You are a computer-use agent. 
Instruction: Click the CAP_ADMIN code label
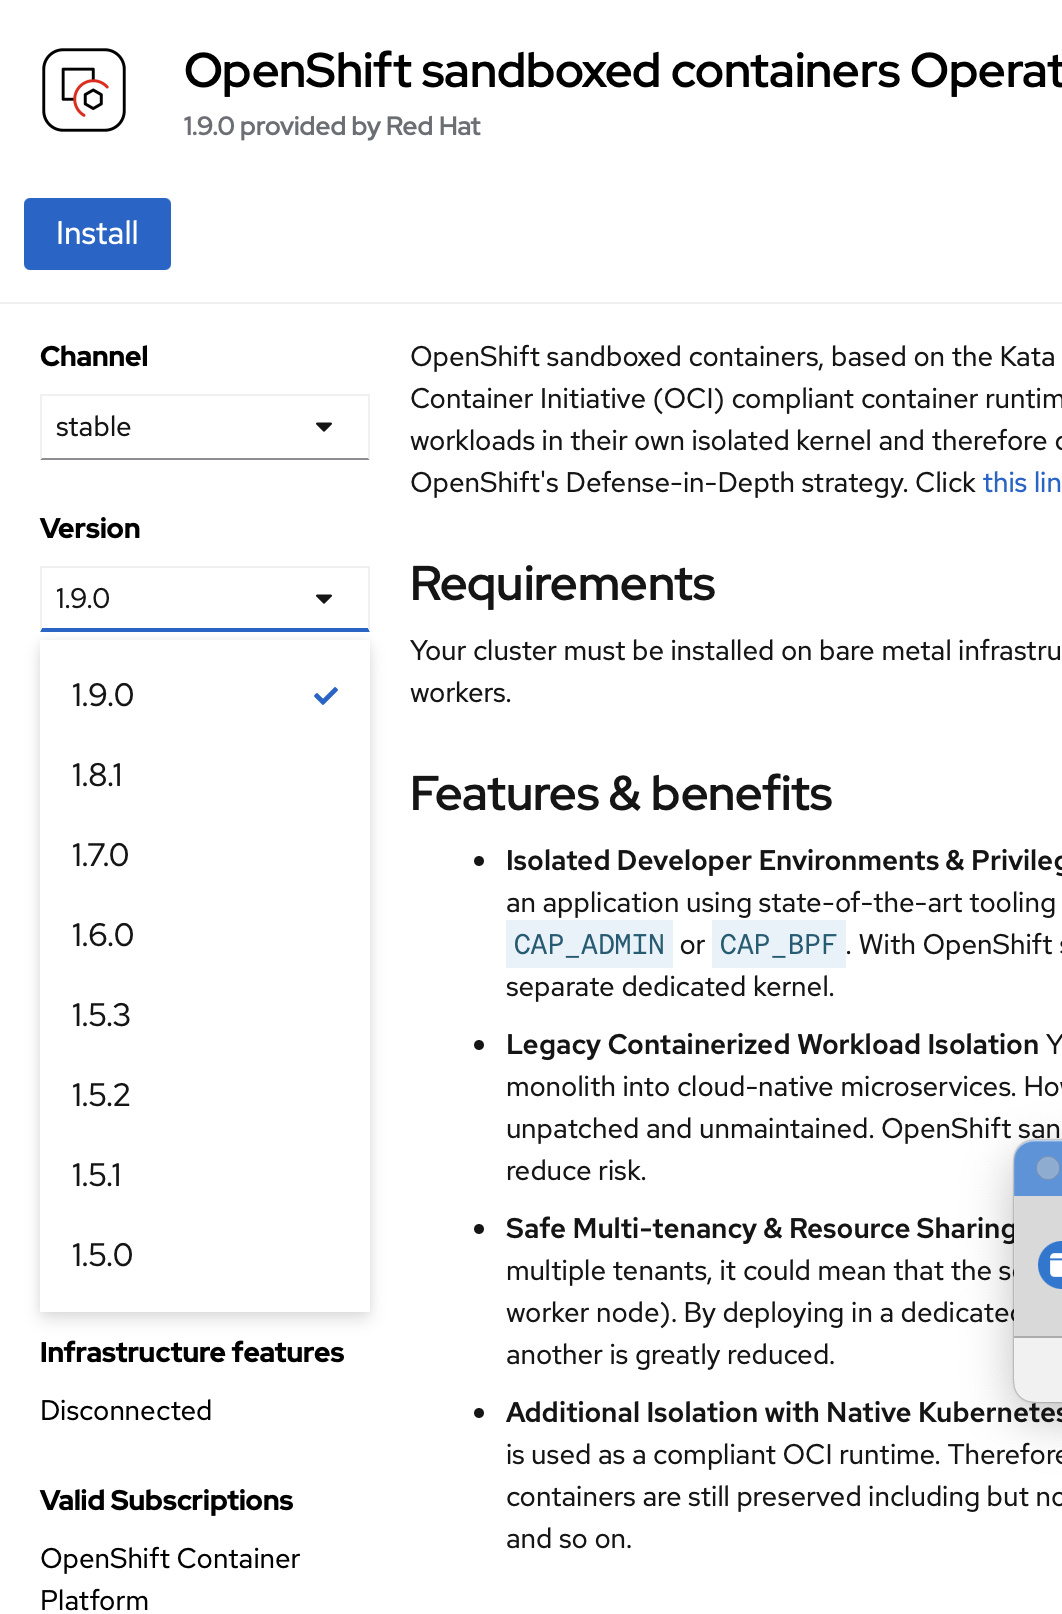(589, 945)
